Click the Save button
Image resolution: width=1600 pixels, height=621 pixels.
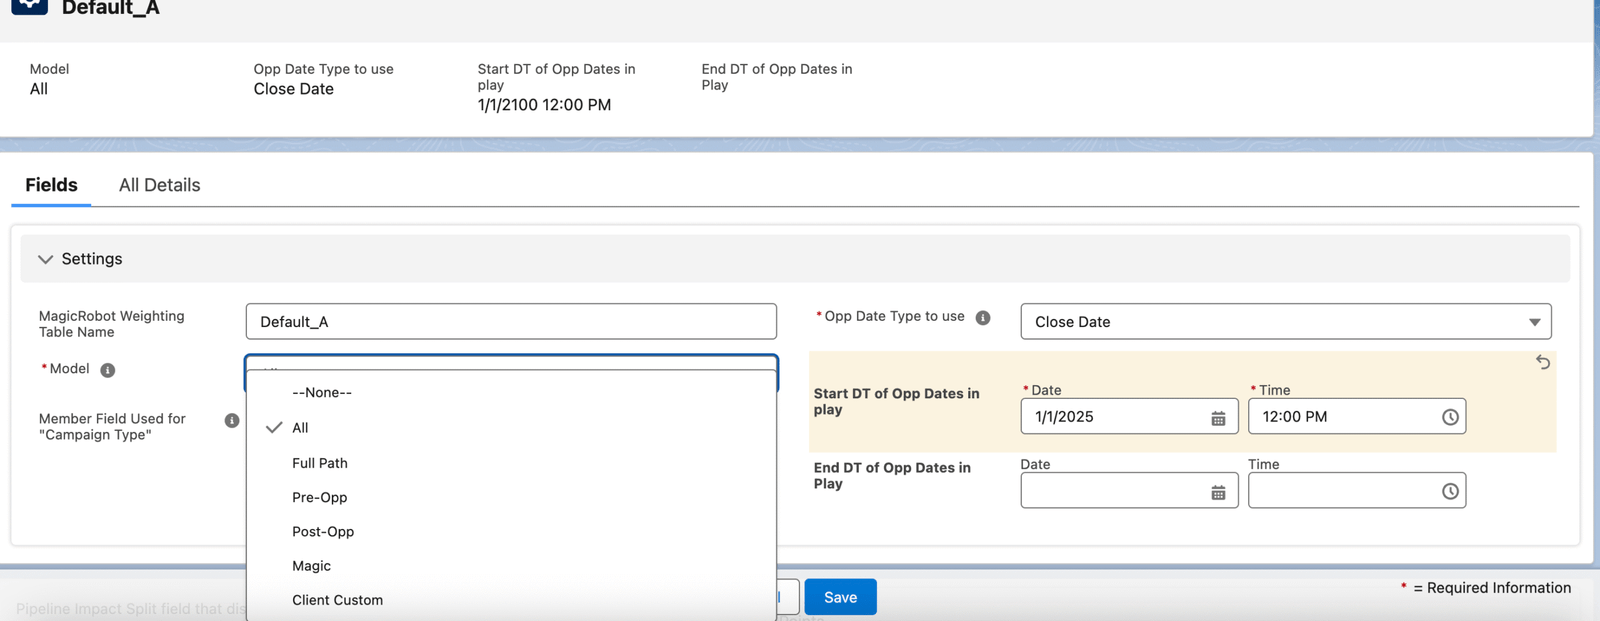(x=840, y=597)
